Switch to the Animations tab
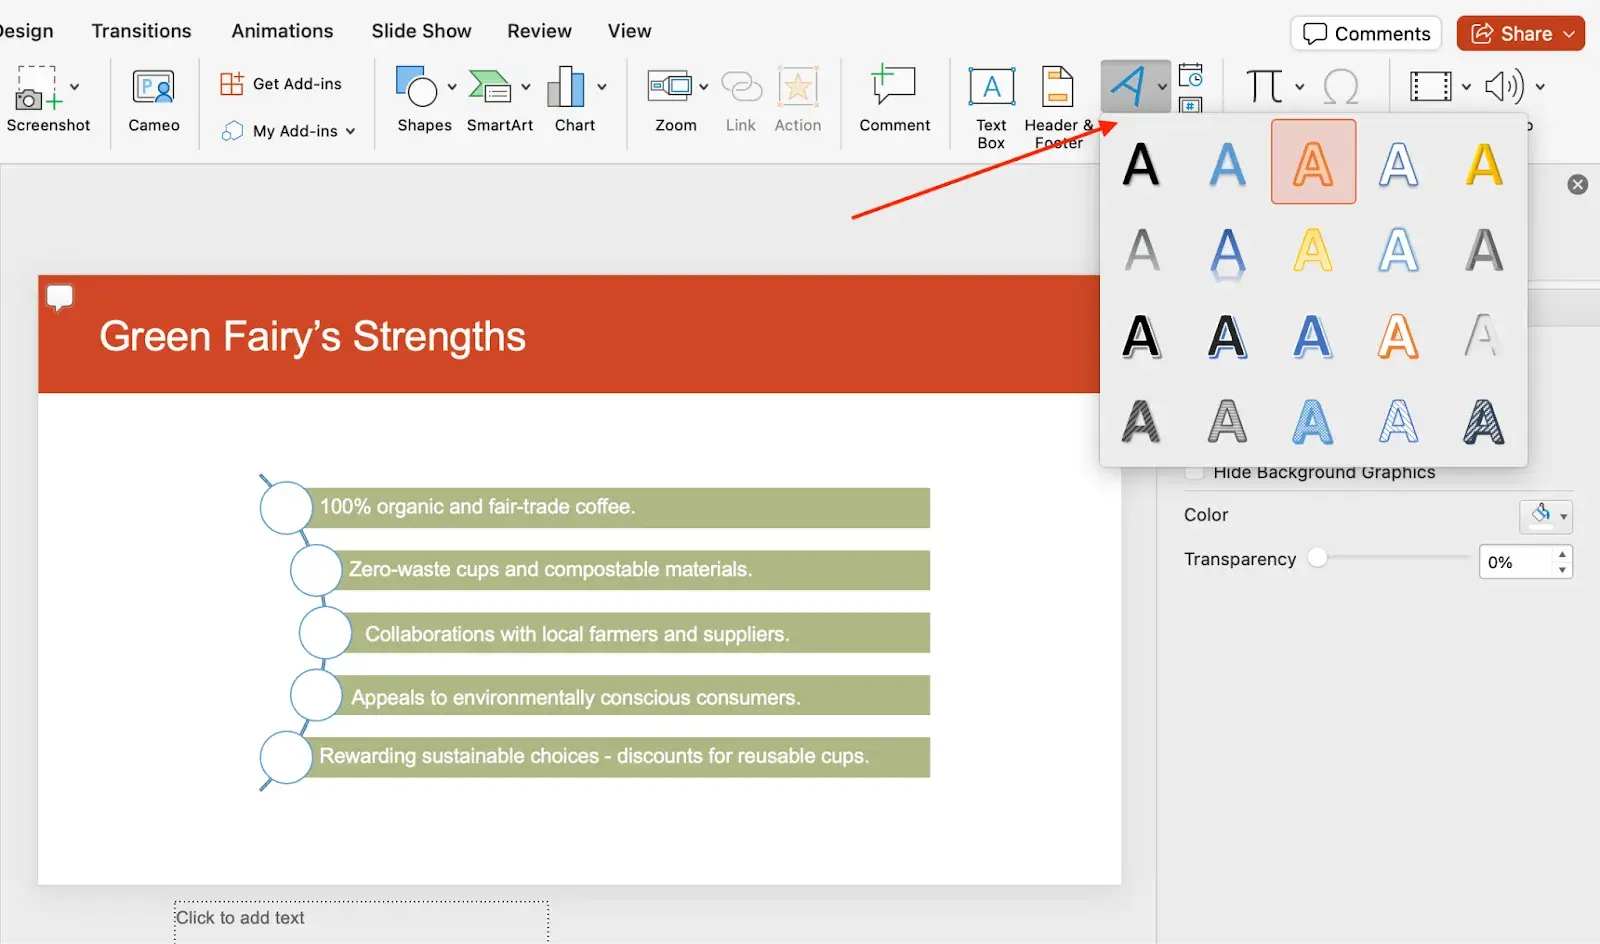1600x944 pixels. [x=282, y=31]
